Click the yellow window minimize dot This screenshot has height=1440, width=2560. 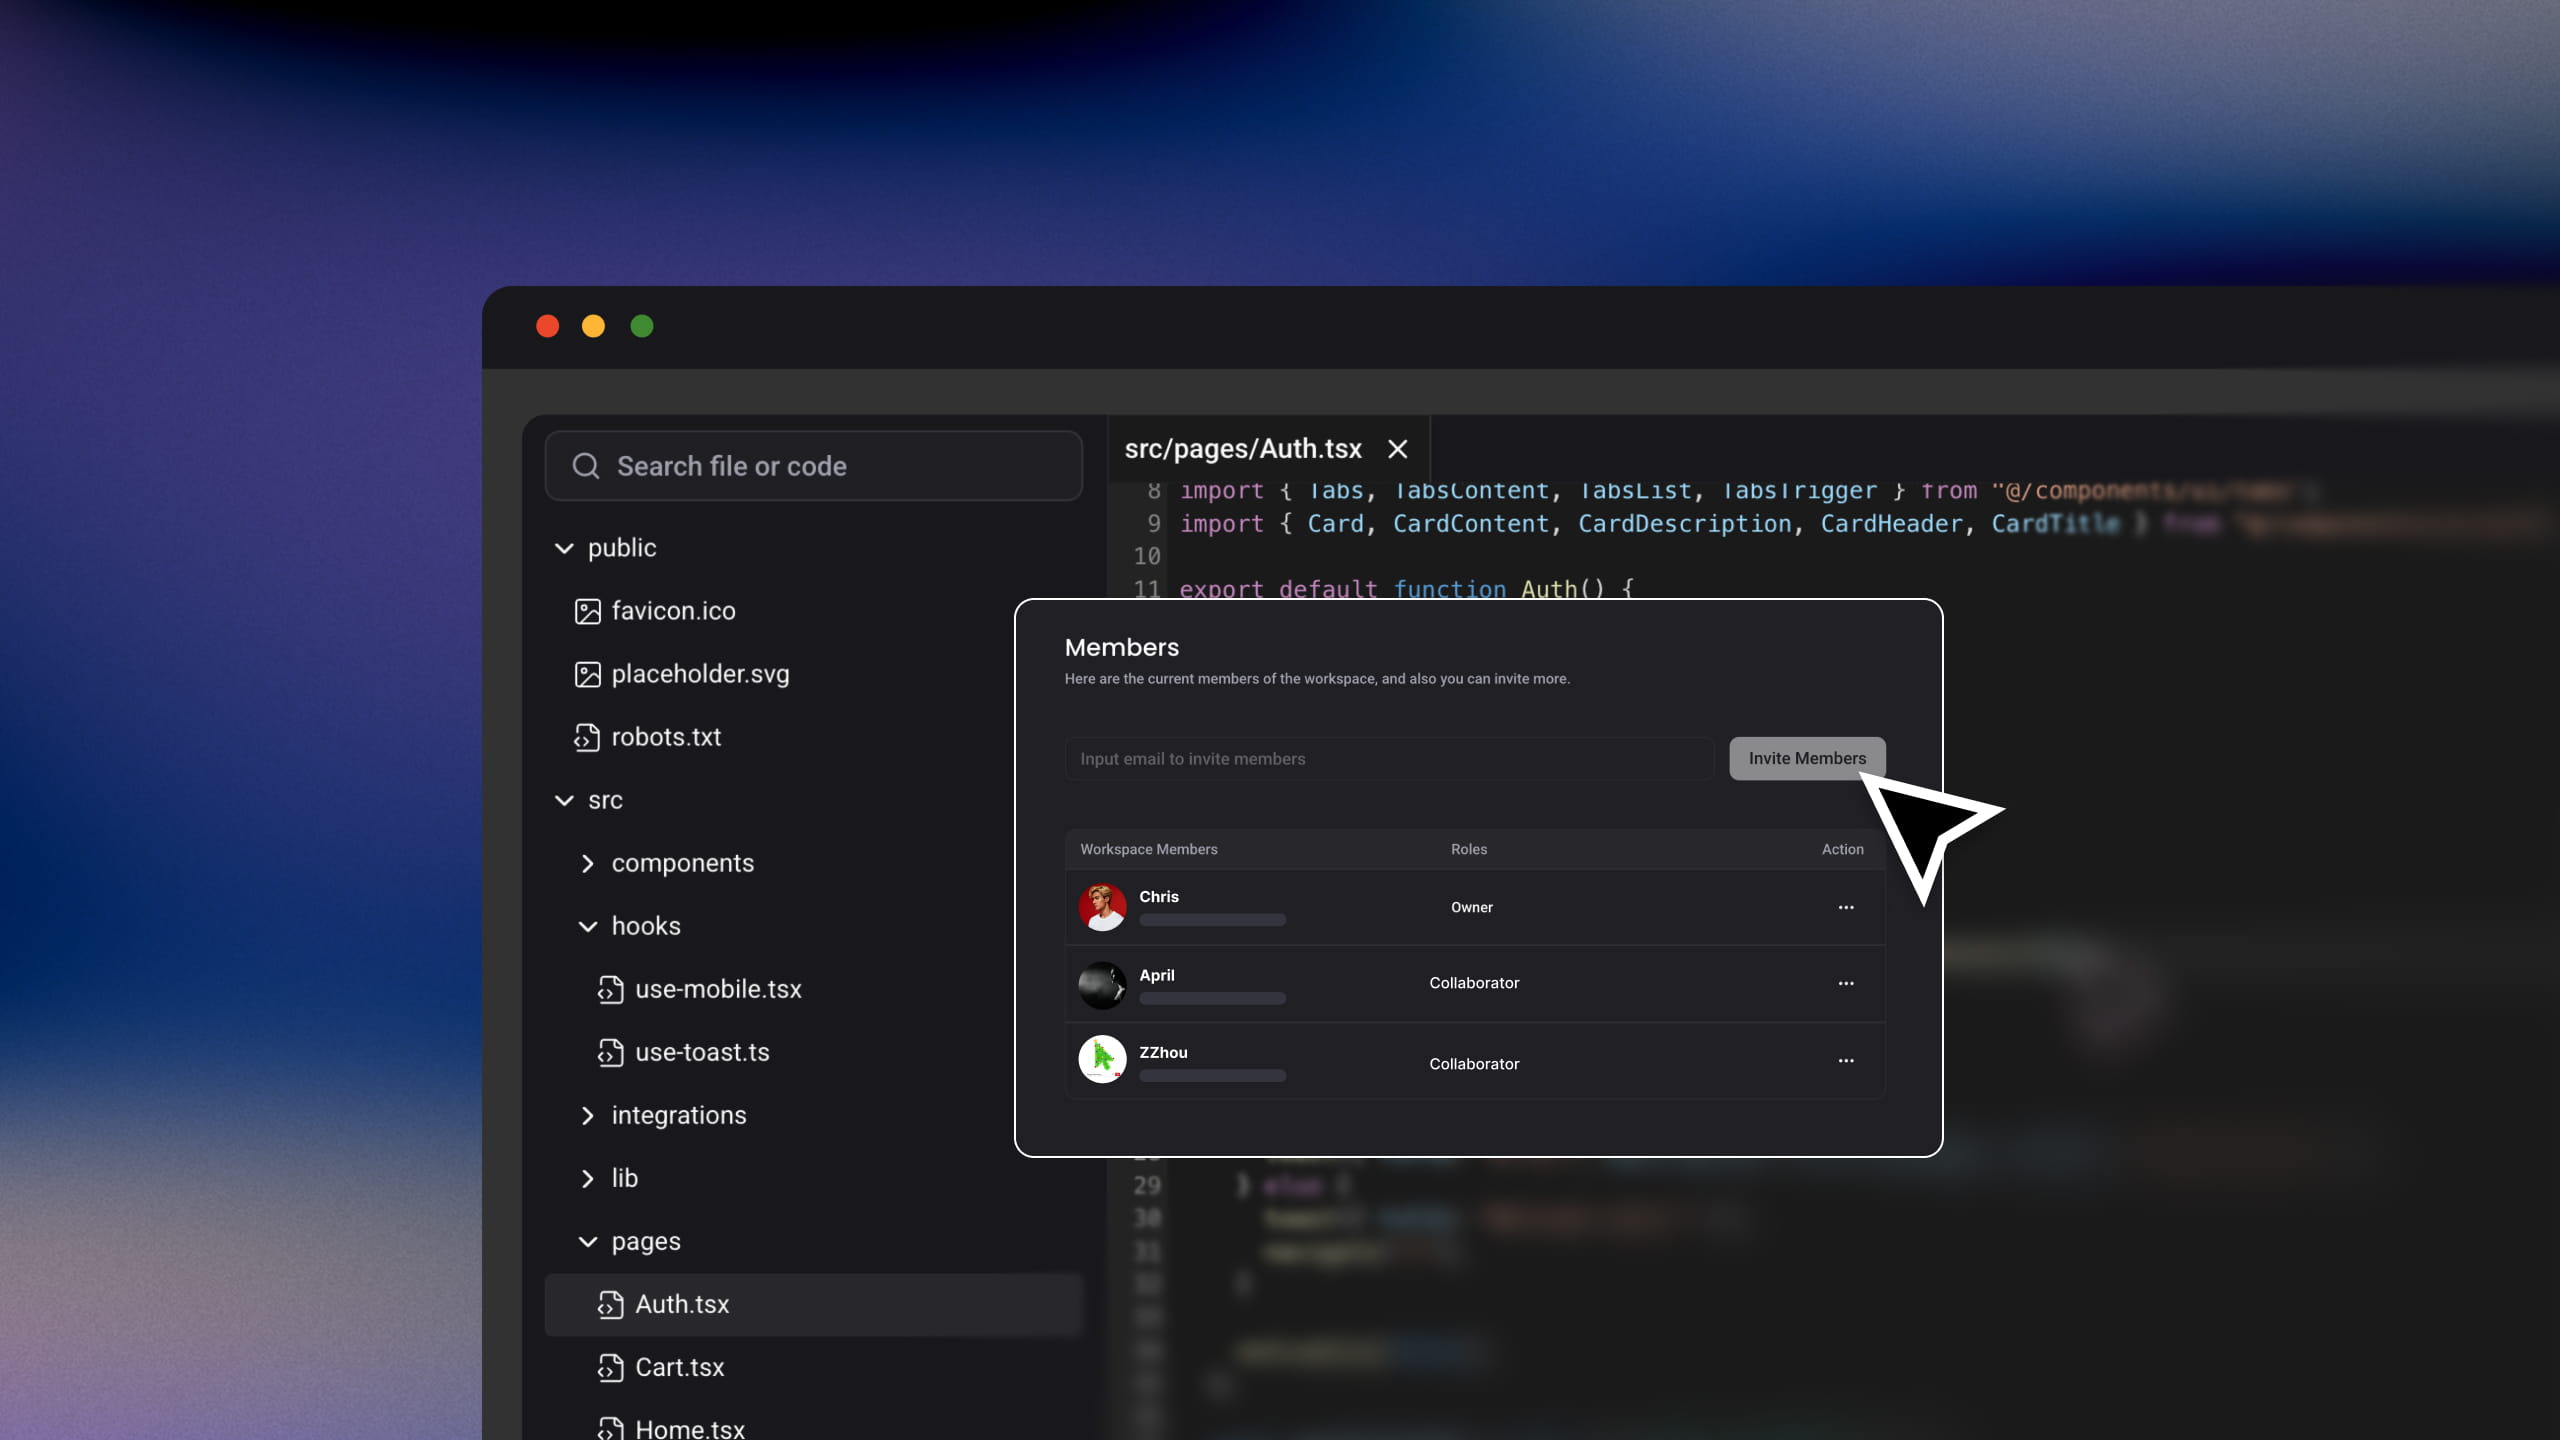pos(593,326)
